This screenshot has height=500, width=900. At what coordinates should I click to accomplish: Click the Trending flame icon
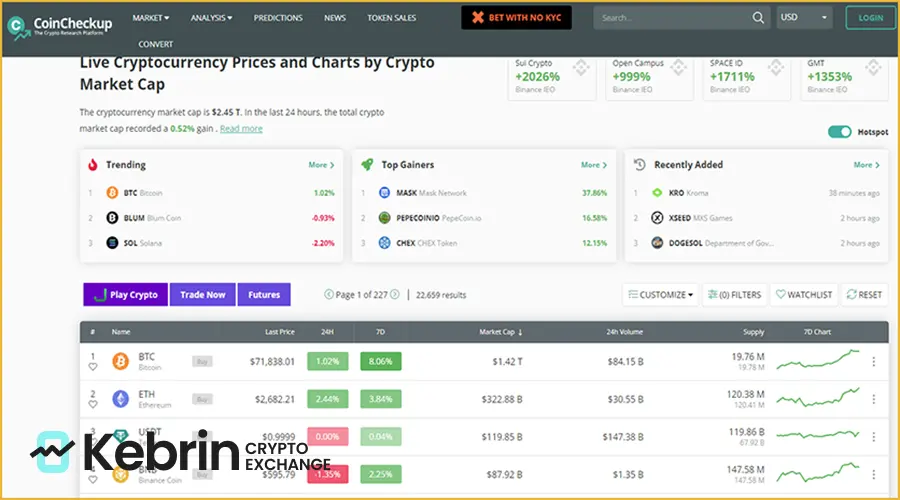(92, 165)
